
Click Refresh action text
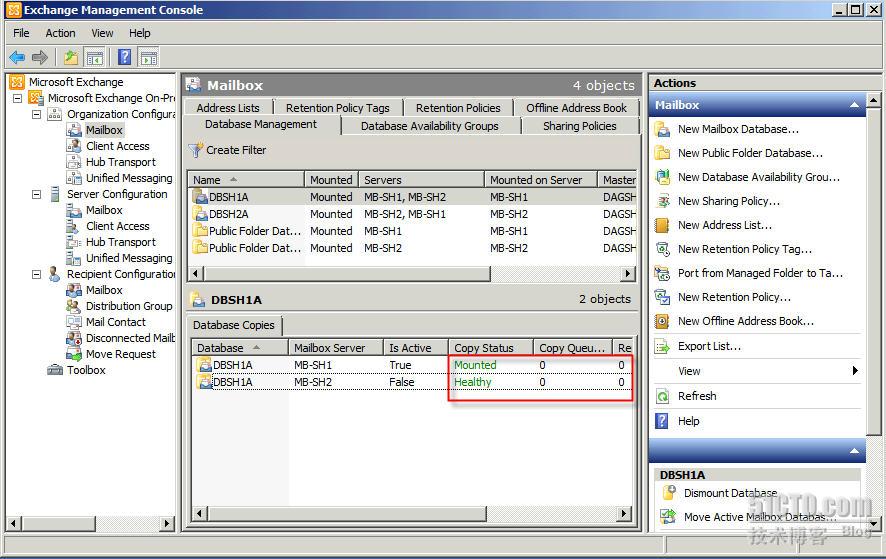click(x=697, y=396)
